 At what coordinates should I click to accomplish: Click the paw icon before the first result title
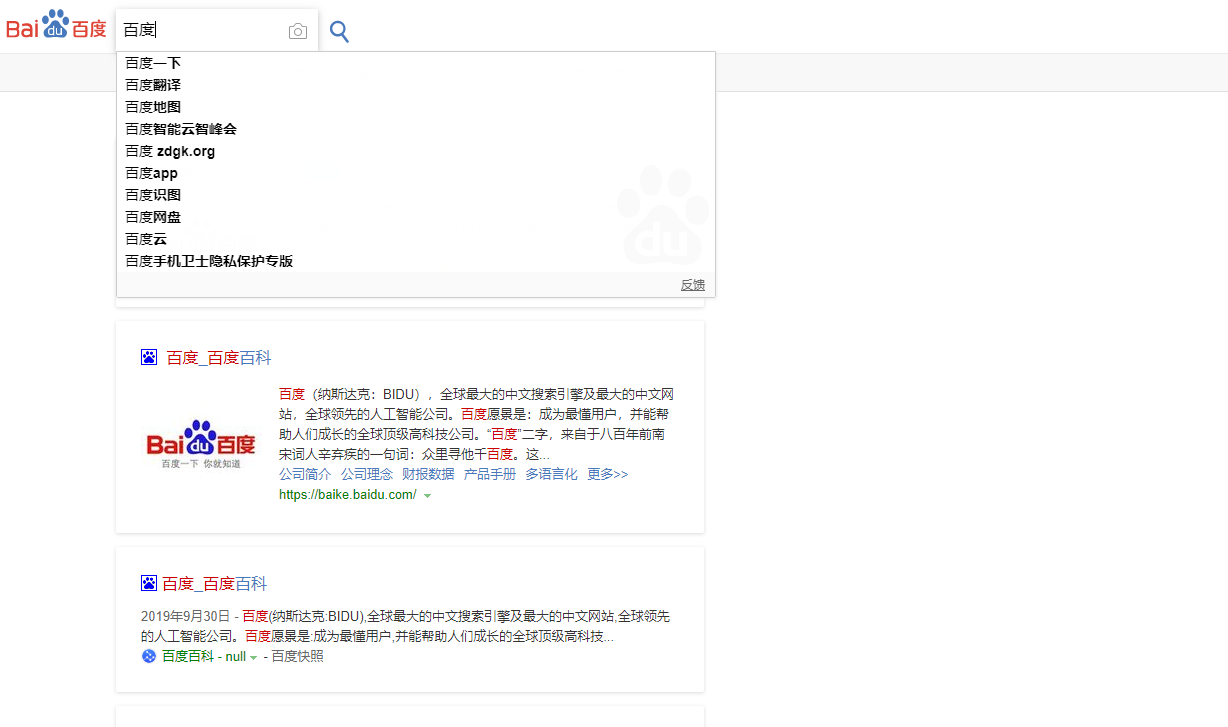click(x=149, y=356)
